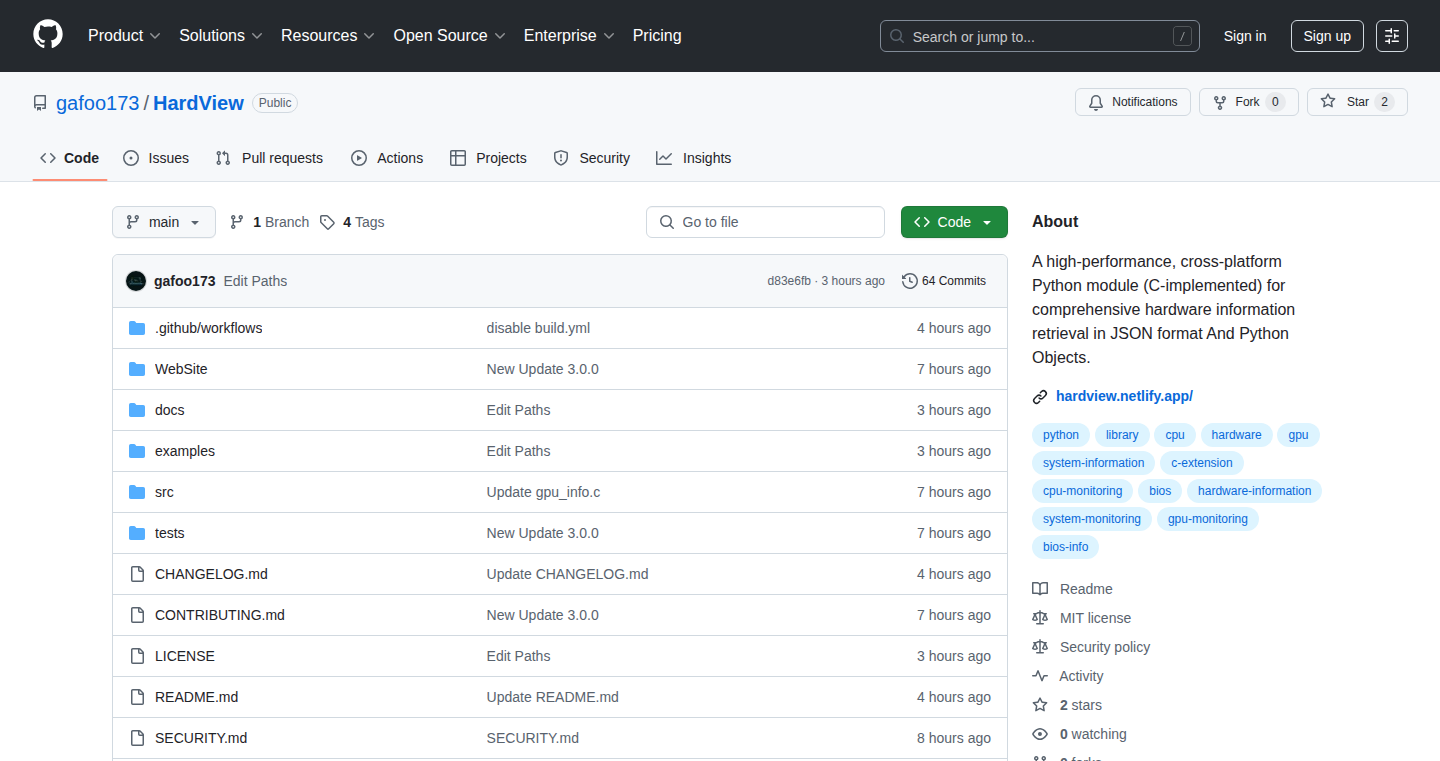View the 1 Branch list
The width and height of the screenshot is (1440, 761).
[x=270, y=222]
